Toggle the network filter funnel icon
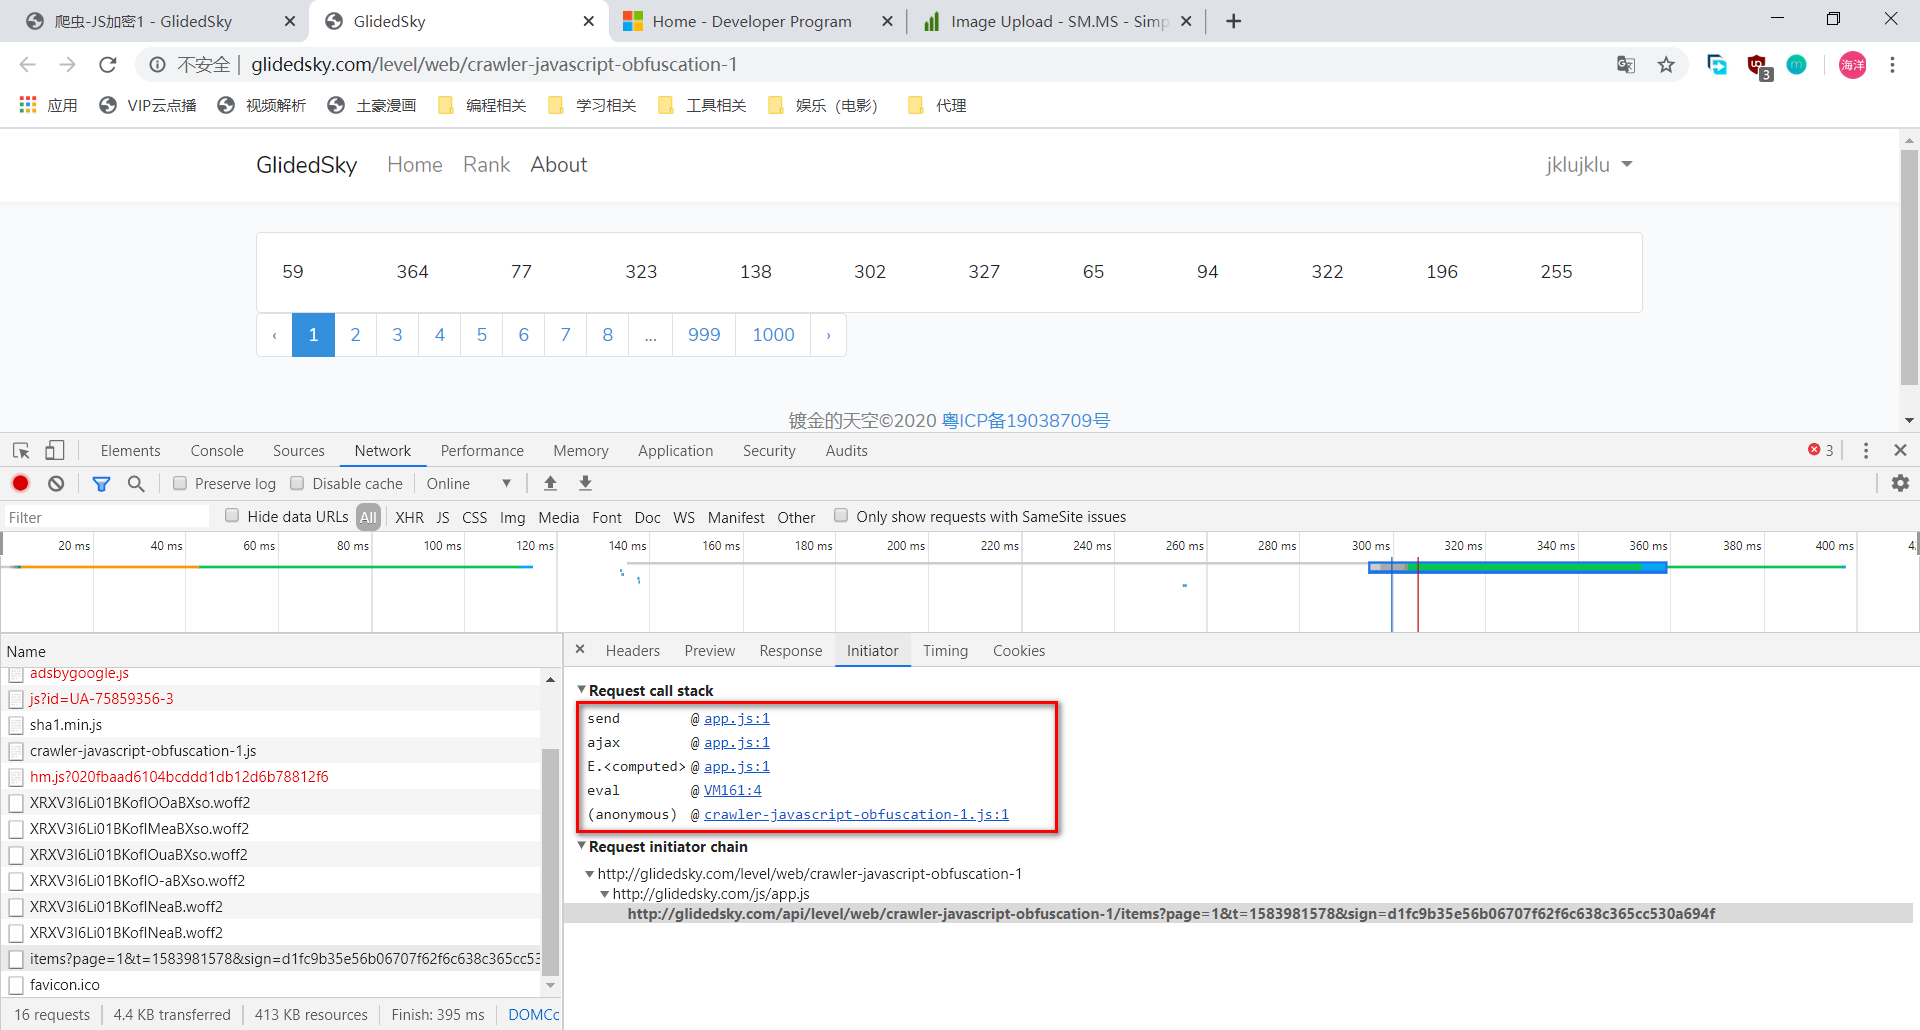 pos(101,484)
